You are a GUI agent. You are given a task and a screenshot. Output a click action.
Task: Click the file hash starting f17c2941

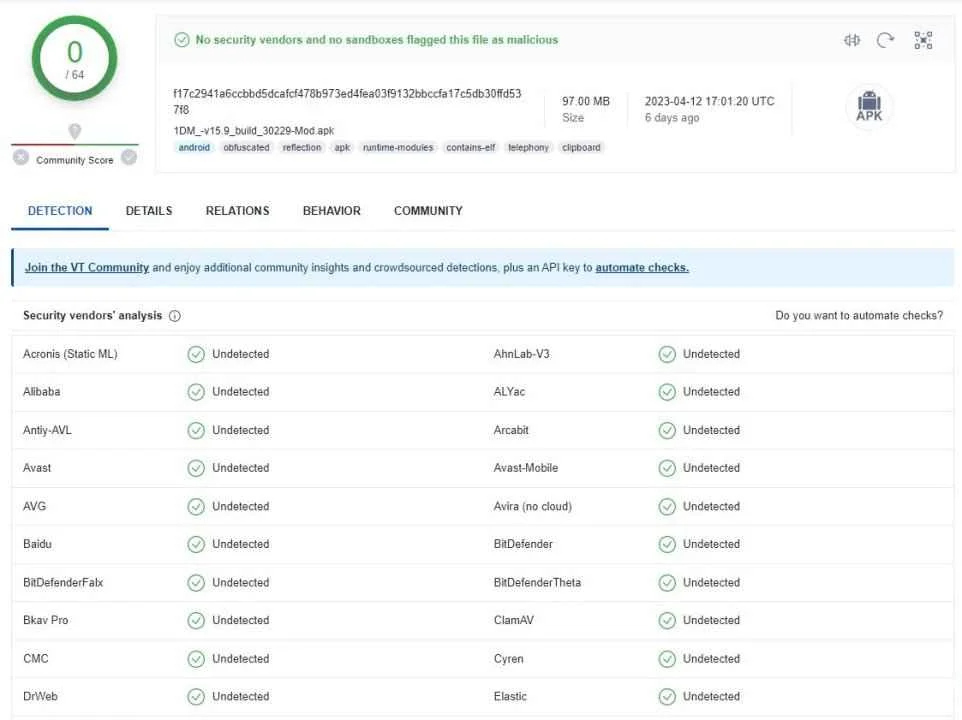click(x=347, y=102)
